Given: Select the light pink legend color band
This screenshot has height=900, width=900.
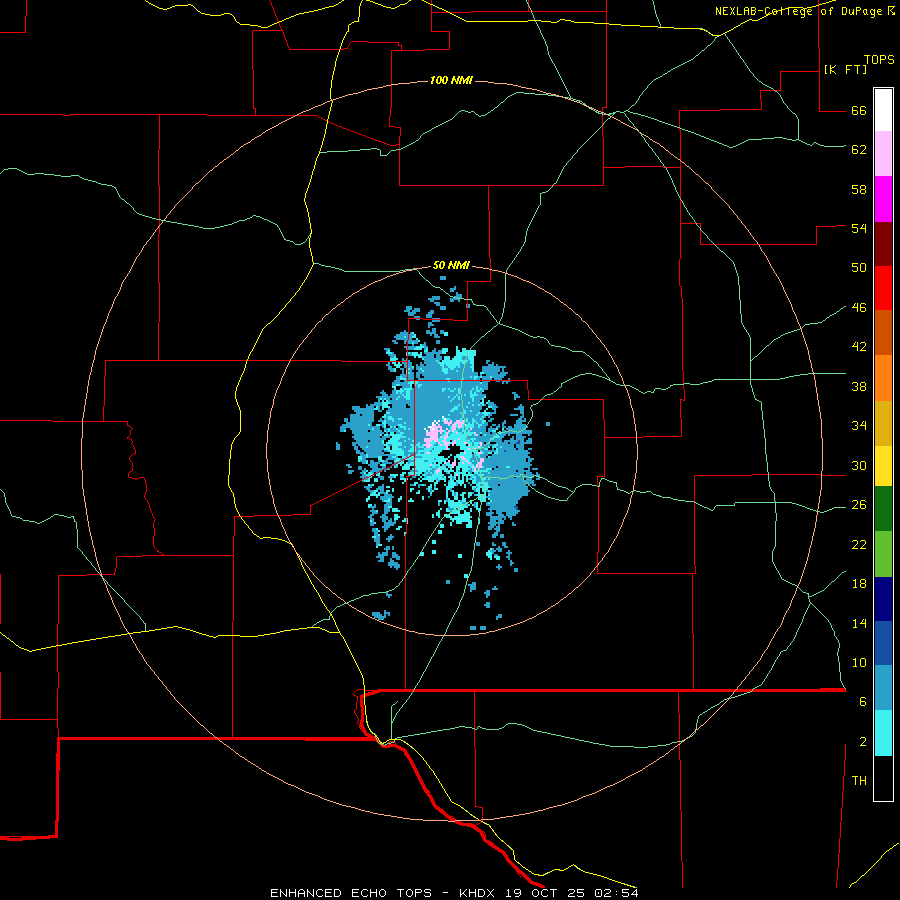Looking at the screenshot, I should [883, 154].
